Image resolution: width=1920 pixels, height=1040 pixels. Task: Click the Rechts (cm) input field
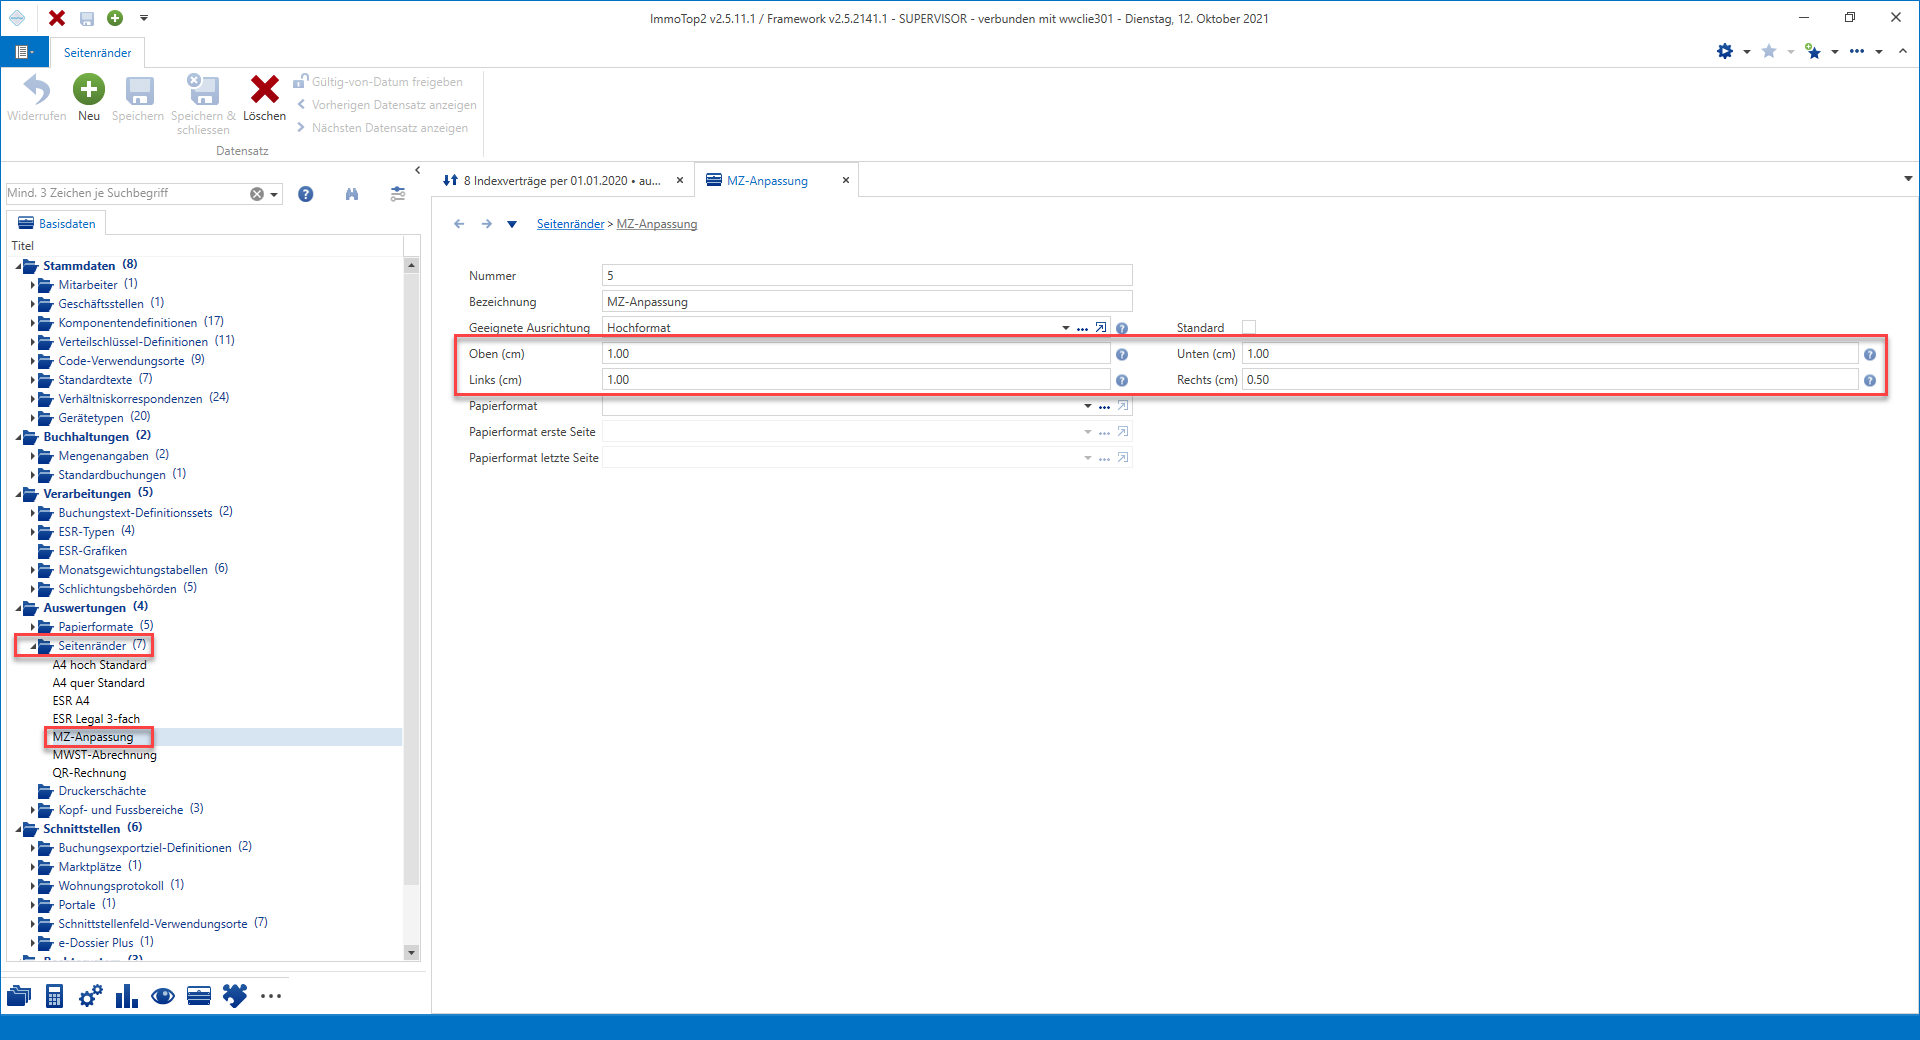pyautogui.click(x=1550, y=380)
